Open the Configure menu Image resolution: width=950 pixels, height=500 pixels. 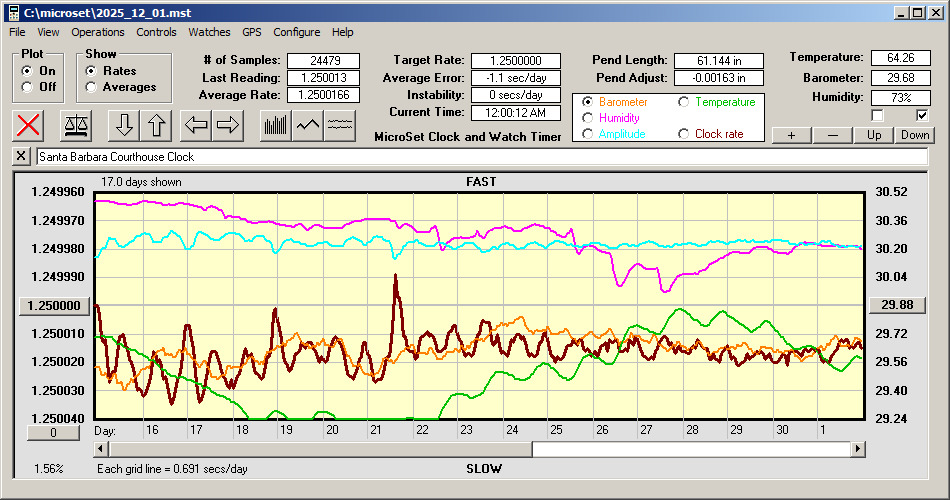pyautogui.click(x=297, y=32)
